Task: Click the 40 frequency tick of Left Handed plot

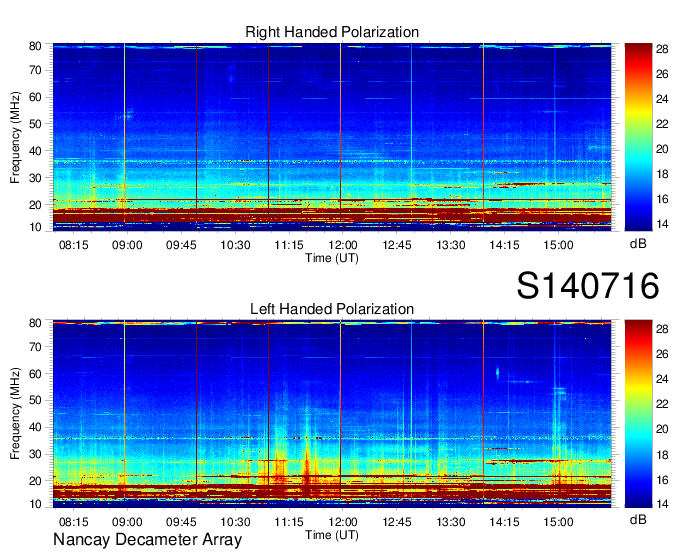Action: coord(35,428)
